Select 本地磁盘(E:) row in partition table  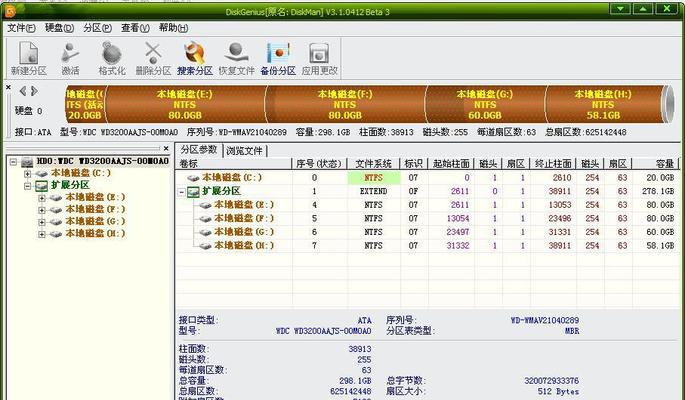[x=427, y=205]
